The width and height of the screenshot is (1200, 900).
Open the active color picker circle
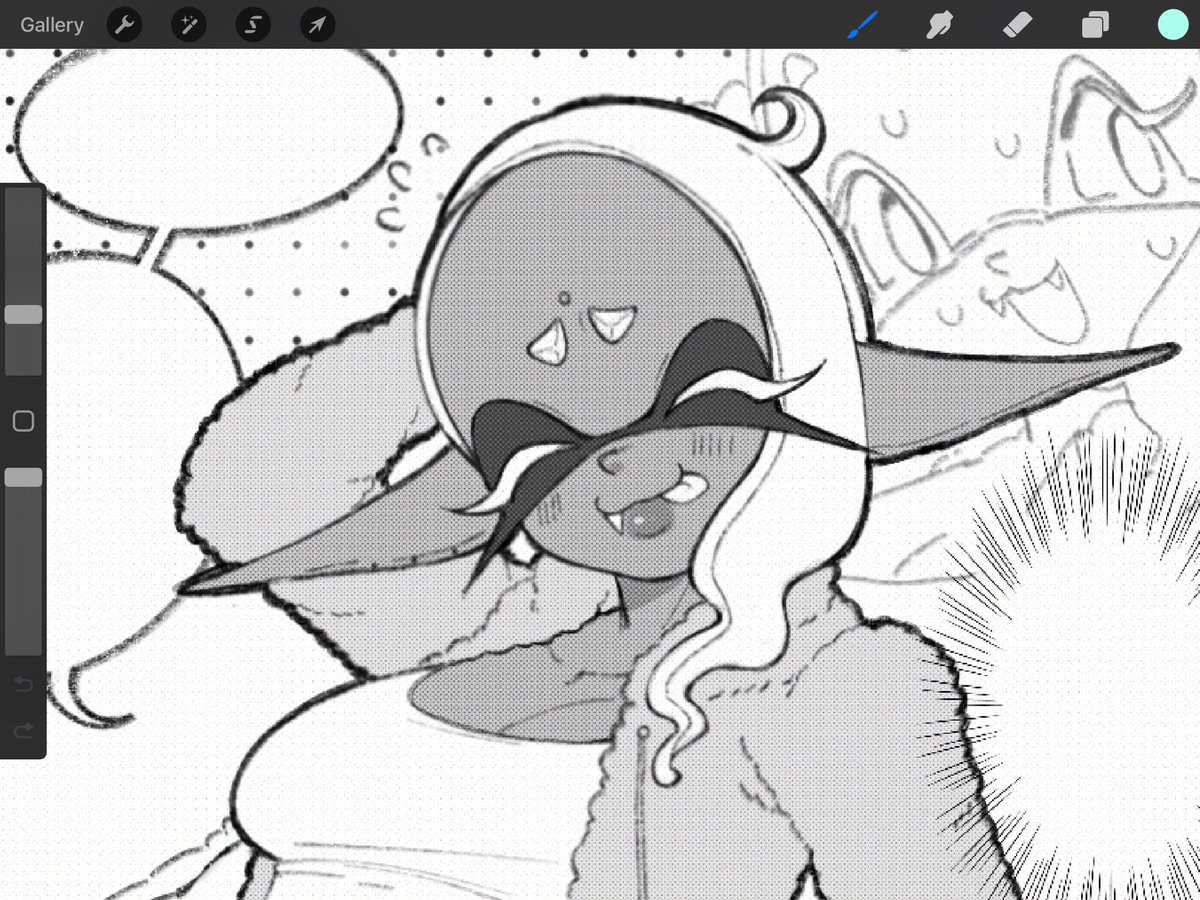pyautogui.click(x=1173, y=25)
